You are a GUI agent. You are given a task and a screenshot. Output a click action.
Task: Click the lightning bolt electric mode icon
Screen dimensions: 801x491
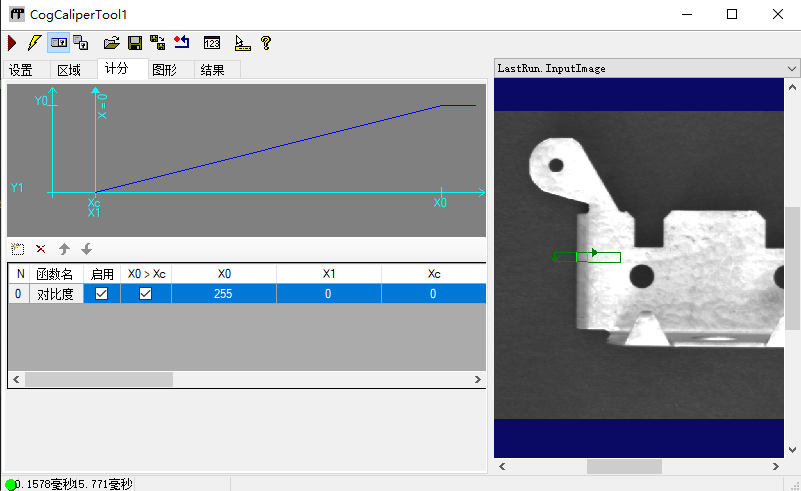pos(35,43)
